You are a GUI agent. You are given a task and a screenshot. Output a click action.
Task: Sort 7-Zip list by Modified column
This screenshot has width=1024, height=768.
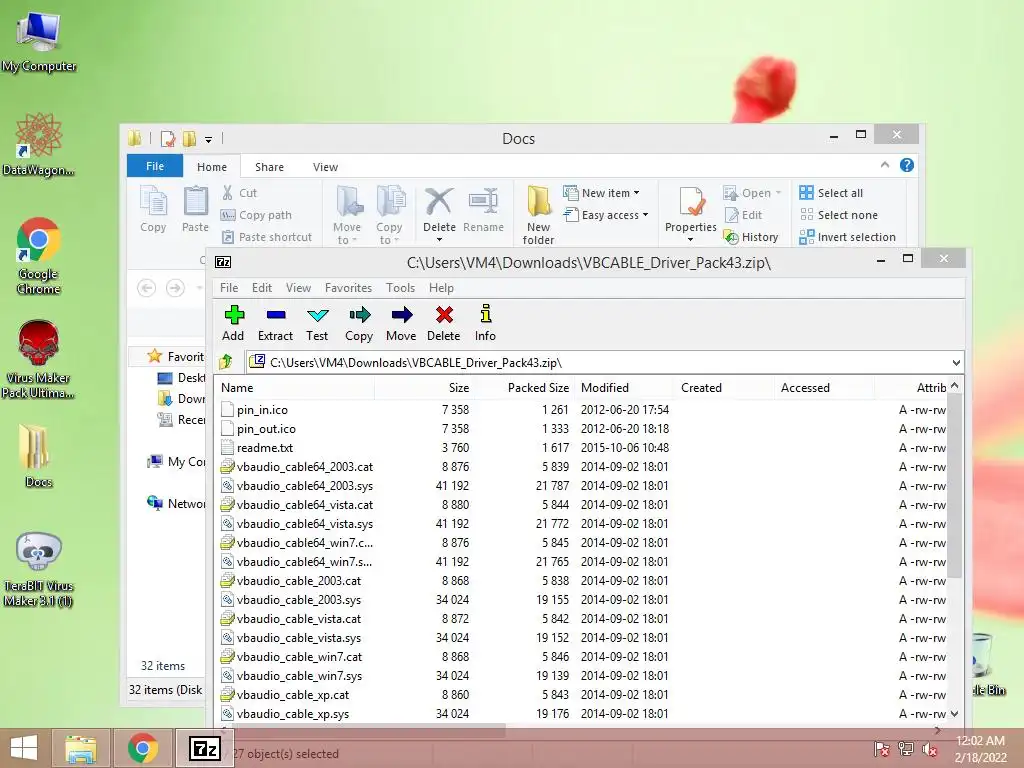pos(623,387)
